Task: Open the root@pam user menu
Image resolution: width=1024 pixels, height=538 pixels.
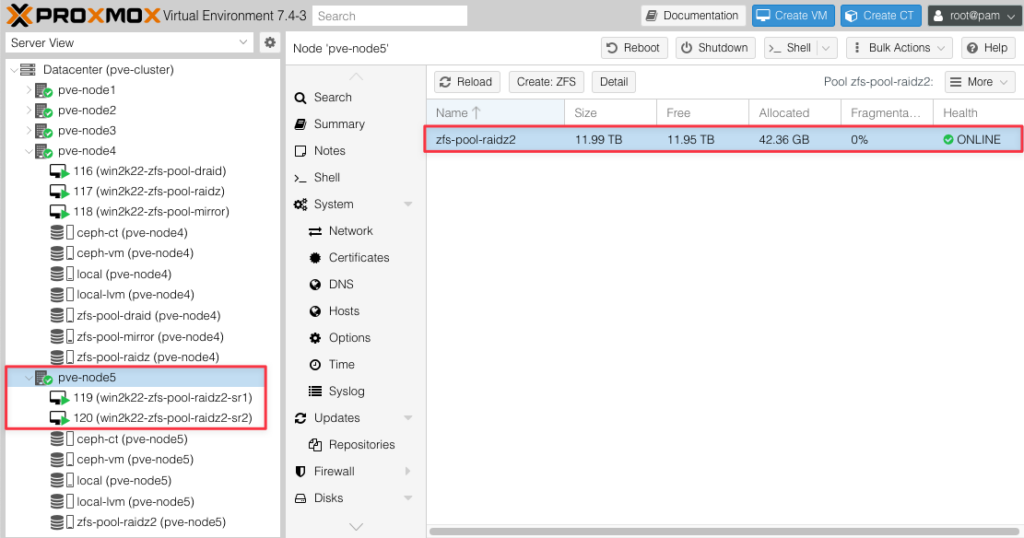Action: coord(973,16)
